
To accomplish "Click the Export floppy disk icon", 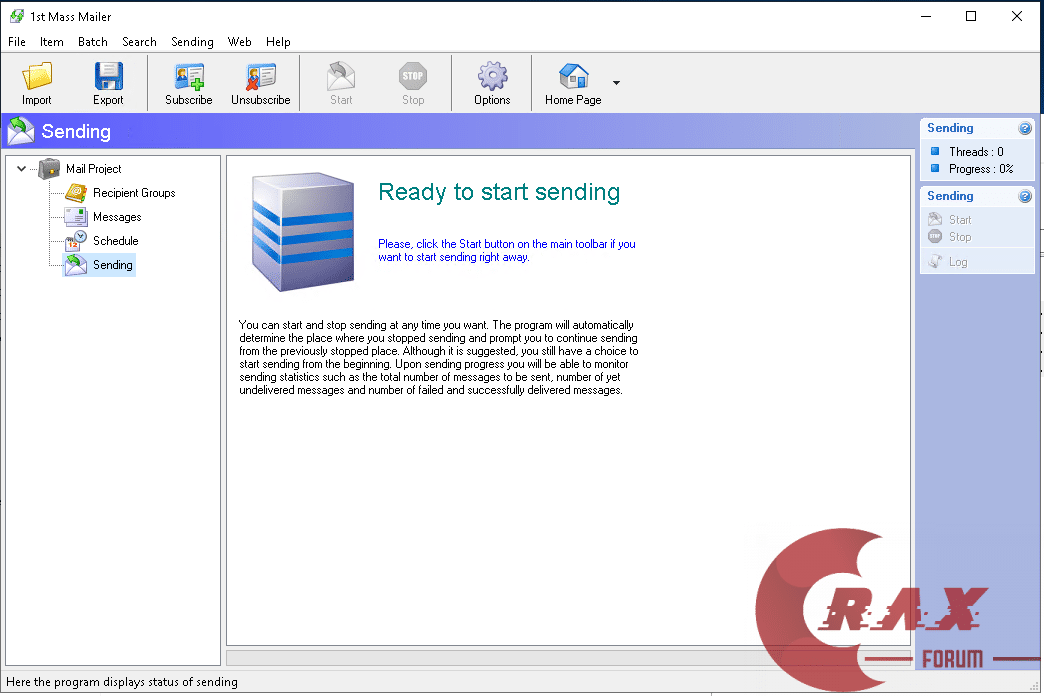I will [x=109, y=76].
